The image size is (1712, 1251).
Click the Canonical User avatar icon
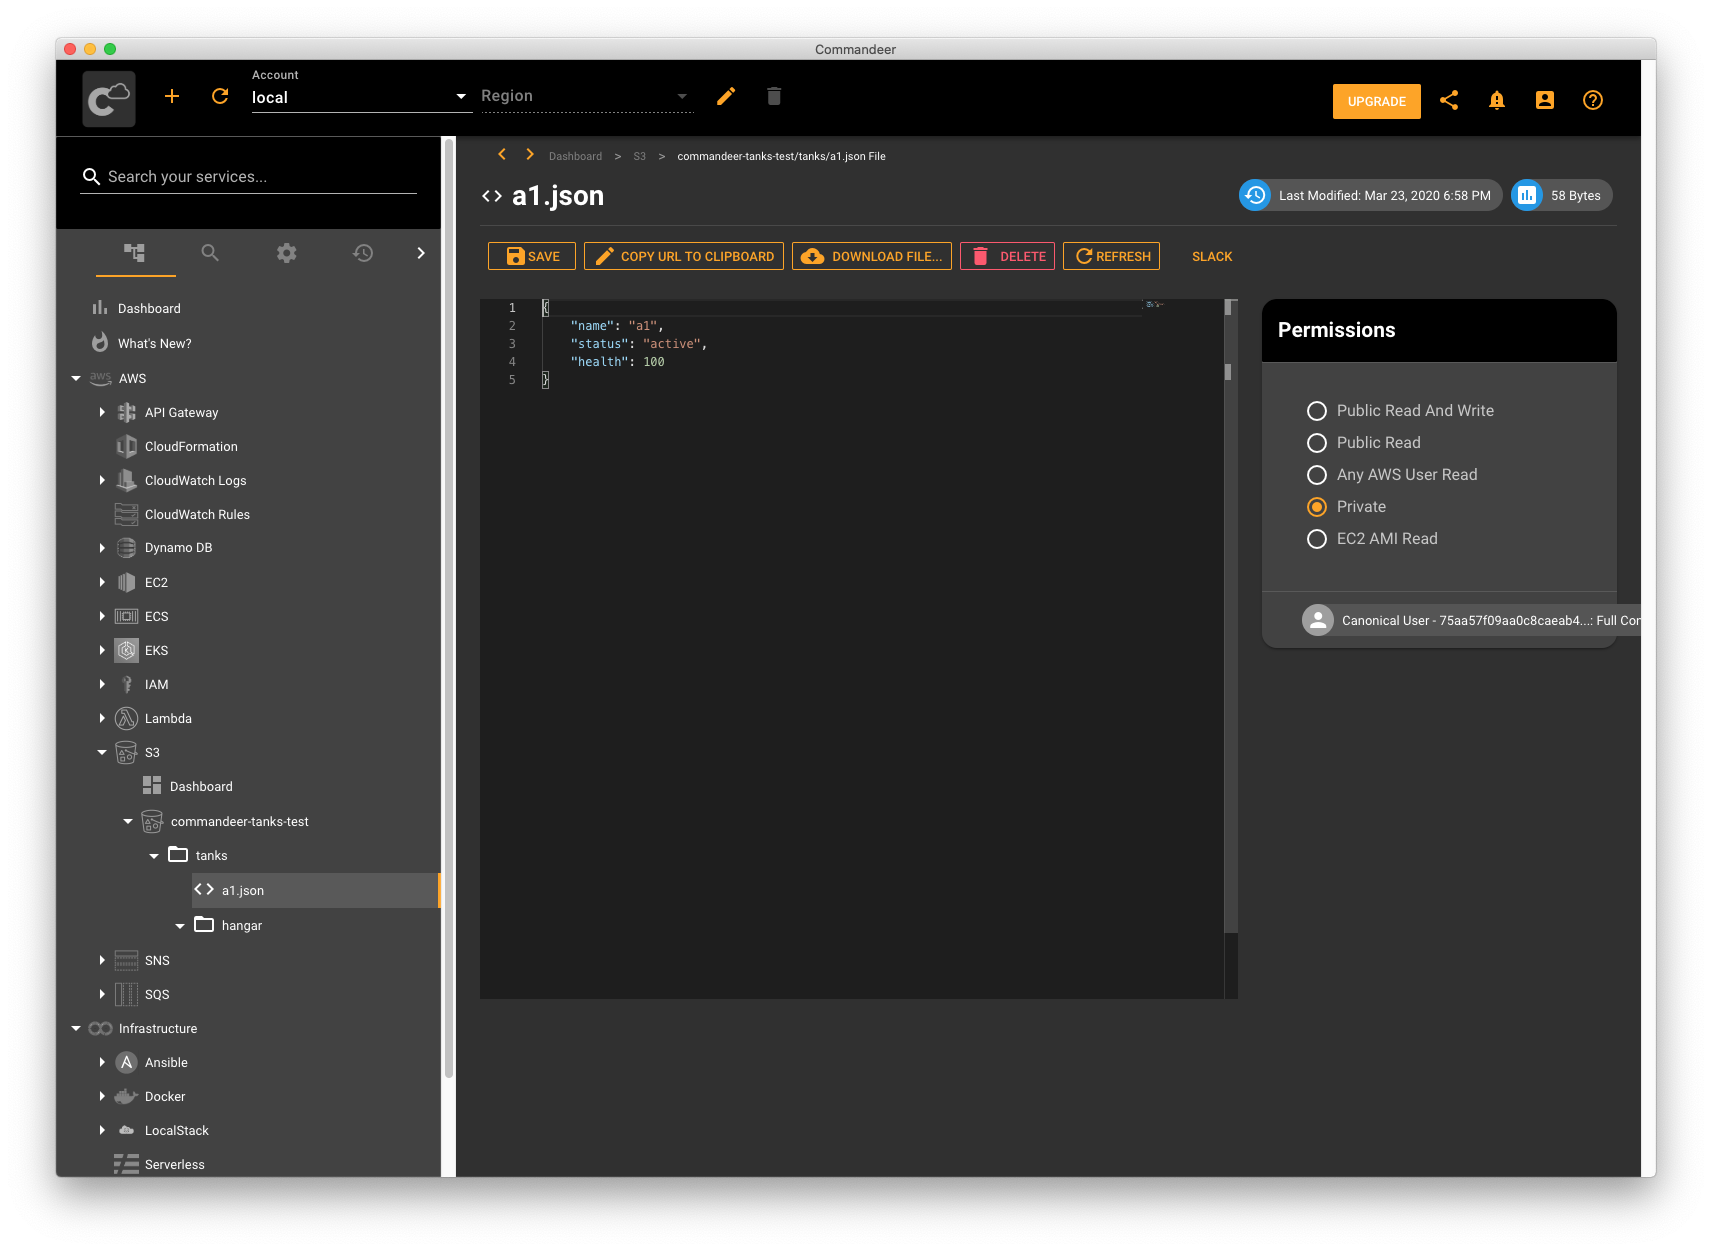1318,620
